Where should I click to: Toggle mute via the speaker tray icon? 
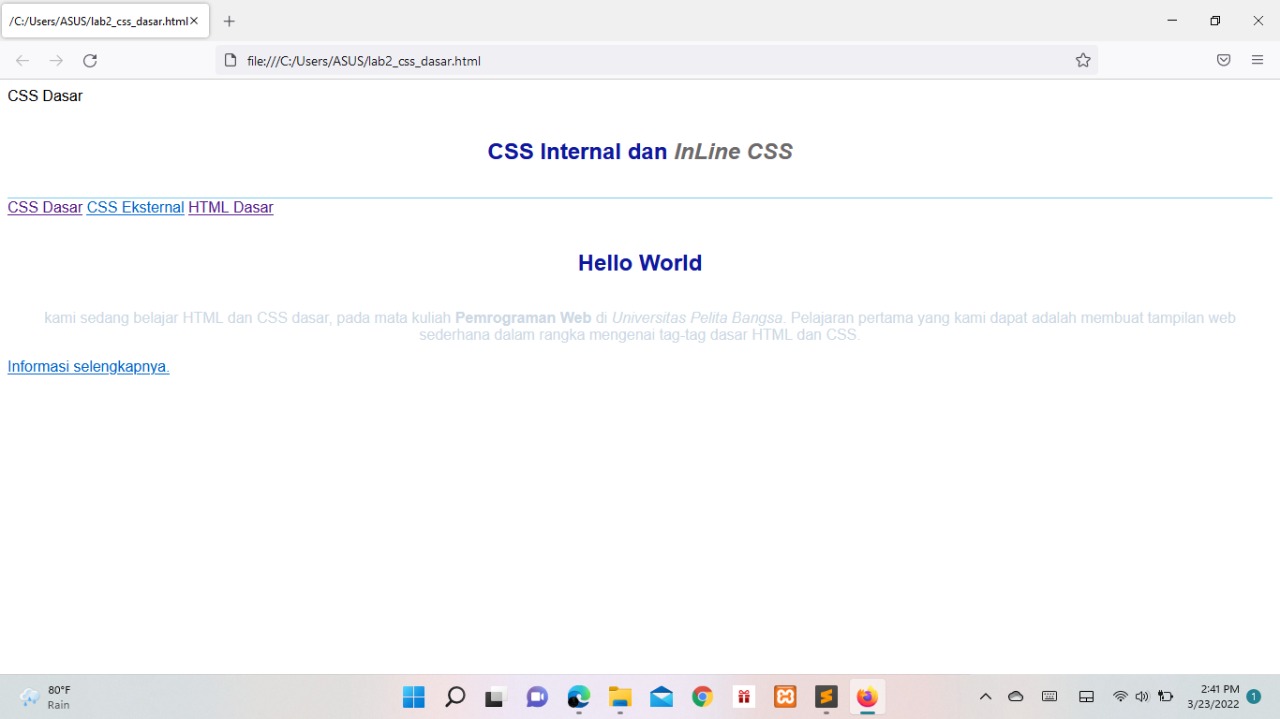pyautogui.click(x=1142, y=696)
